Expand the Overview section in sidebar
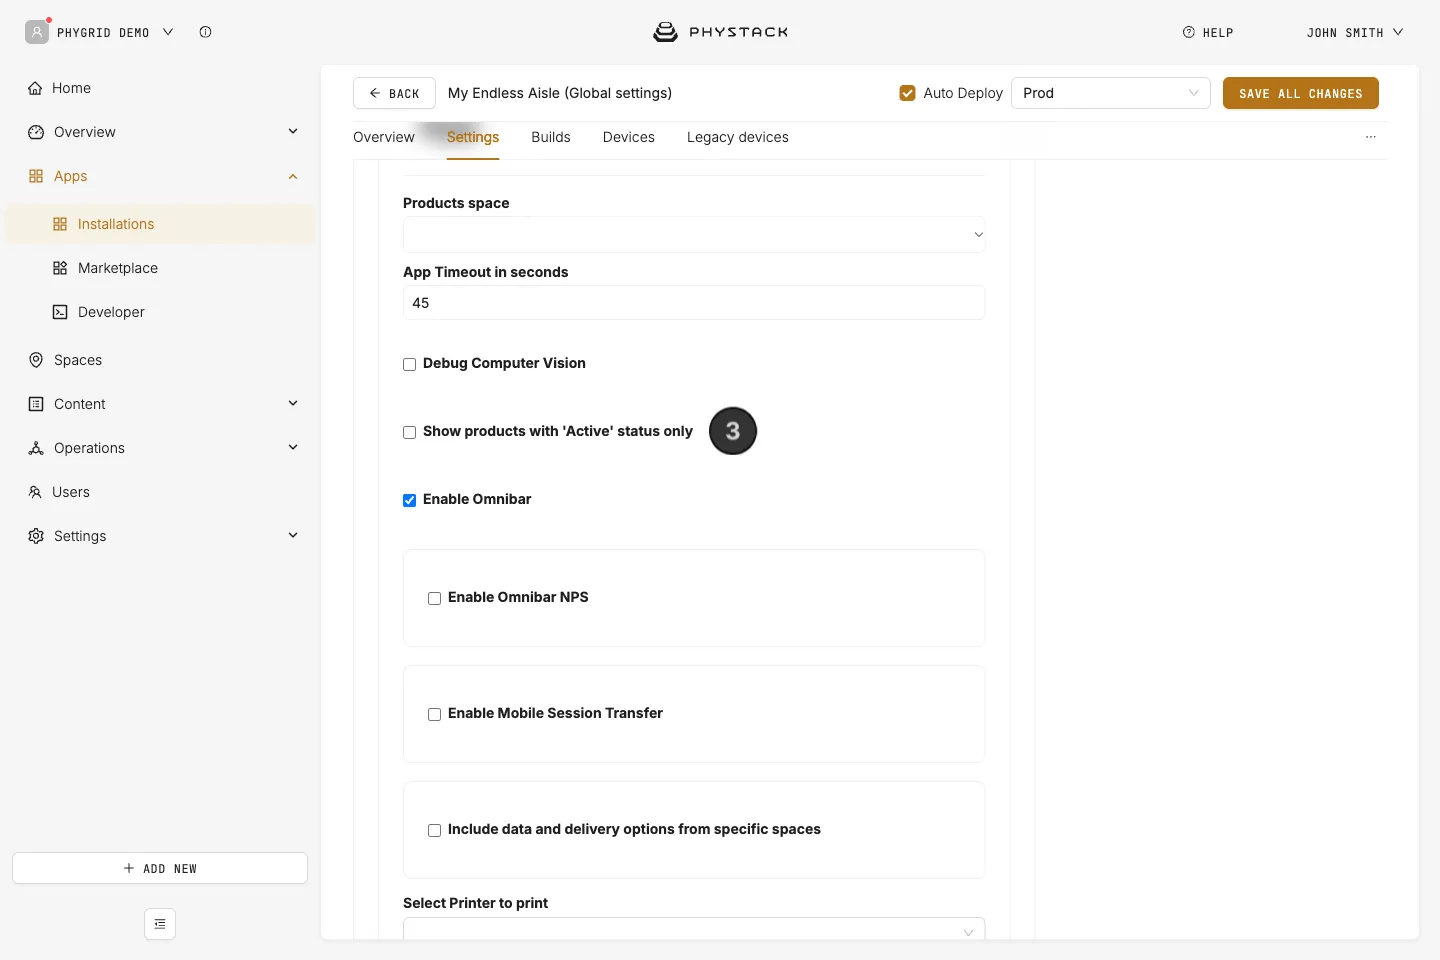The width and height of the screenshot is (1440, 960). coord(293,131)
